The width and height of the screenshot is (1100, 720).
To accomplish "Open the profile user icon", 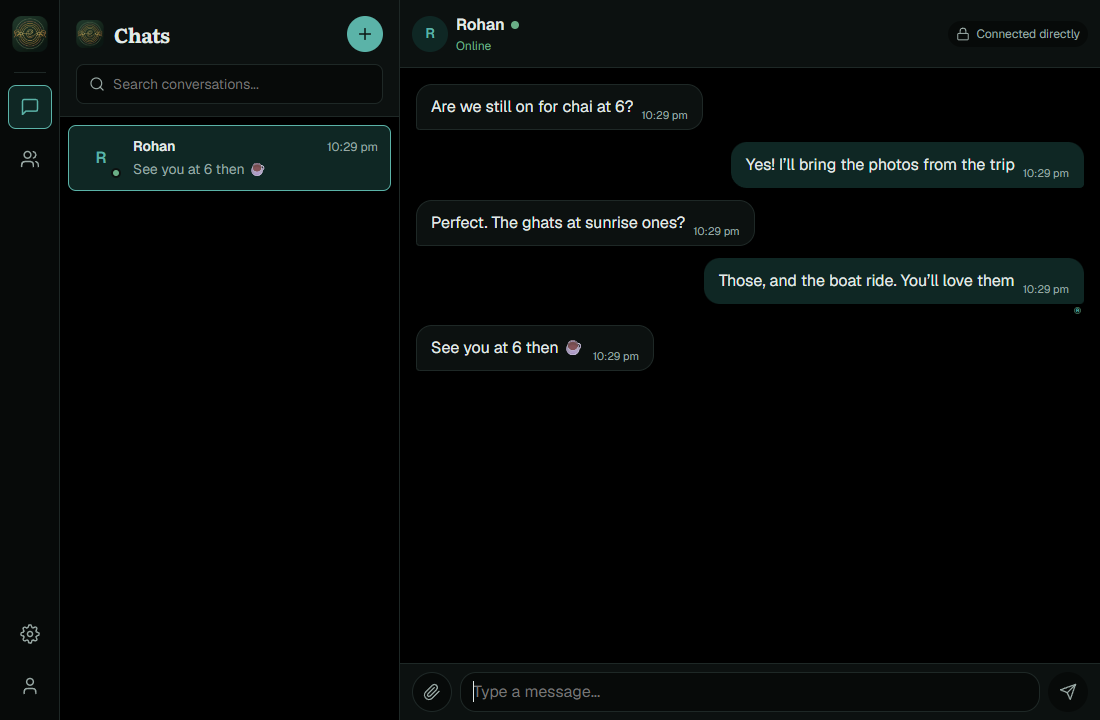I will 29,686.
